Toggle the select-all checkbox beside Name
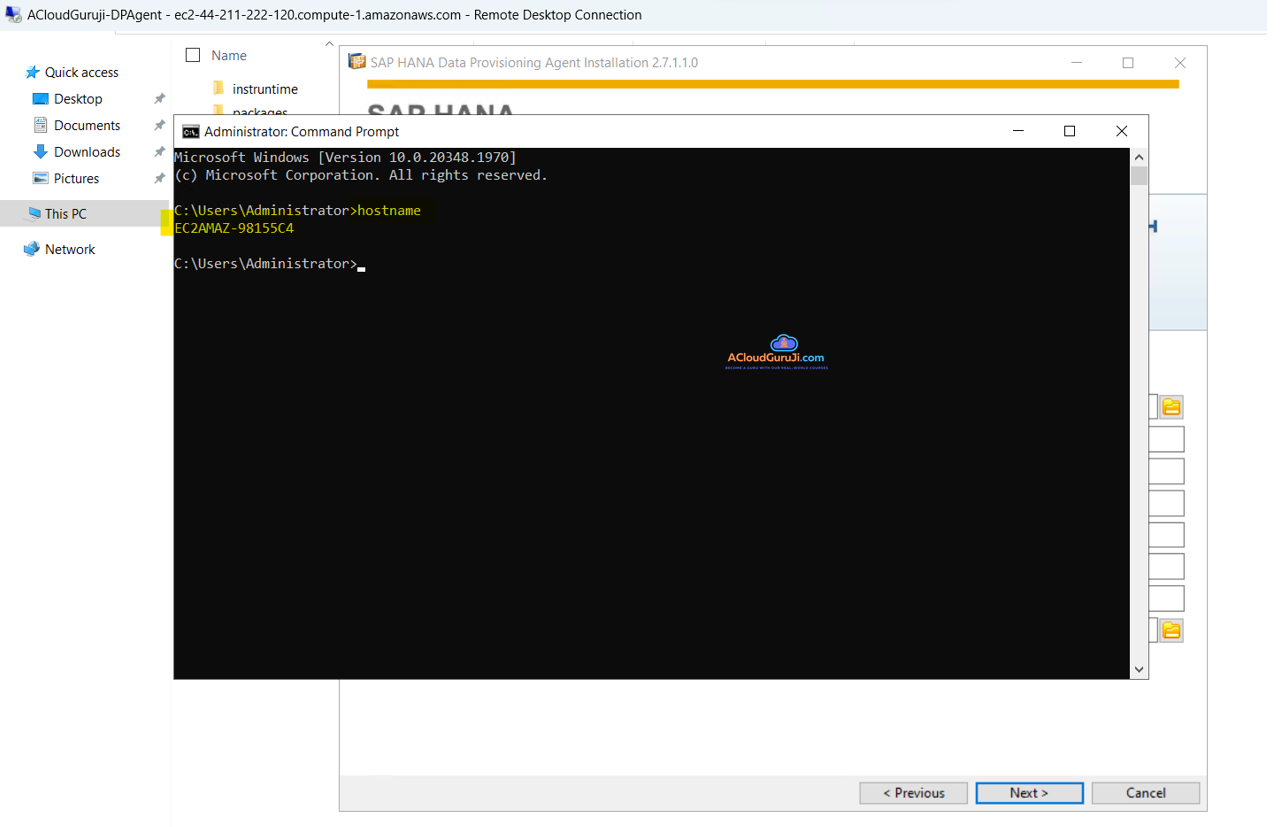This screenshot has height=827, width=1283. pyautogui.click(x=193, y=56)
